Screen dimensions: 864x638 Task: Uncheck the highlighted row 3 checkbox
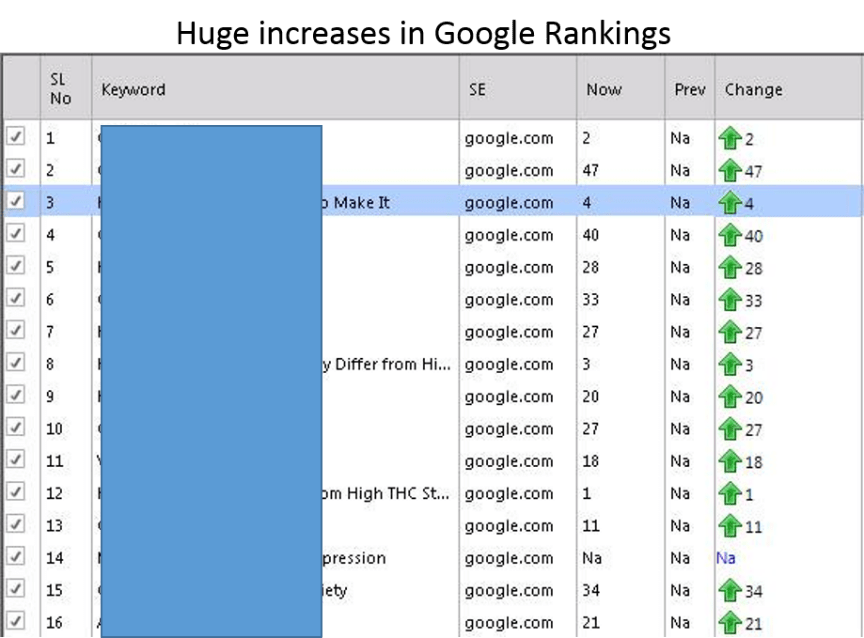point(15,201)
